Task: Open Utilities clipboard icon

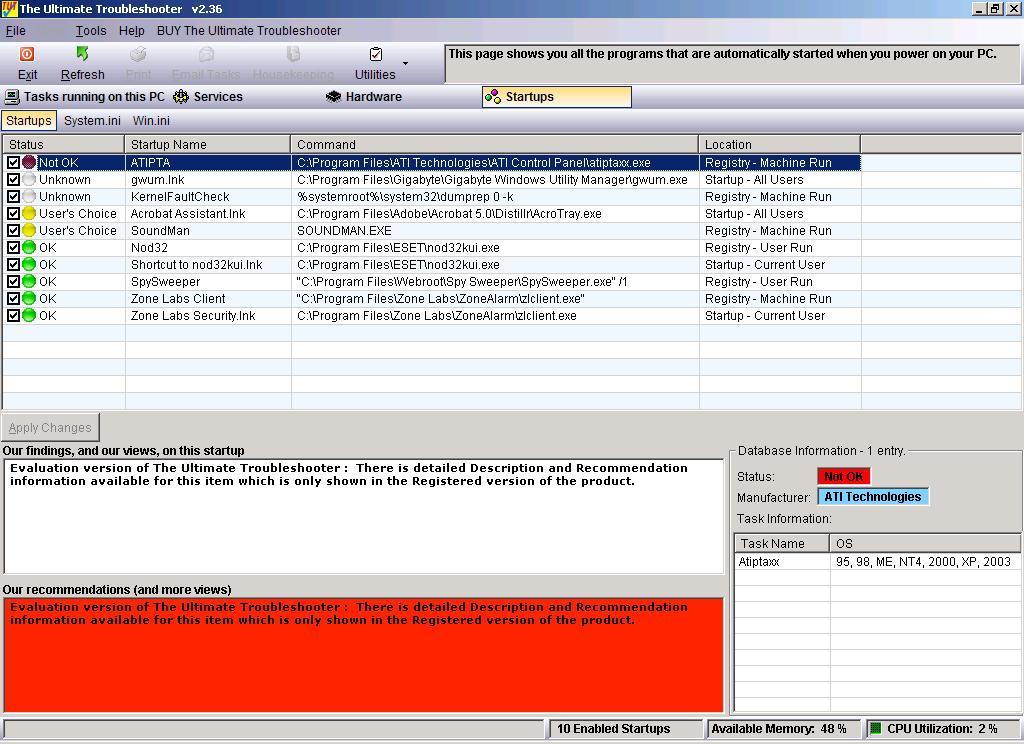Action: 376,54
